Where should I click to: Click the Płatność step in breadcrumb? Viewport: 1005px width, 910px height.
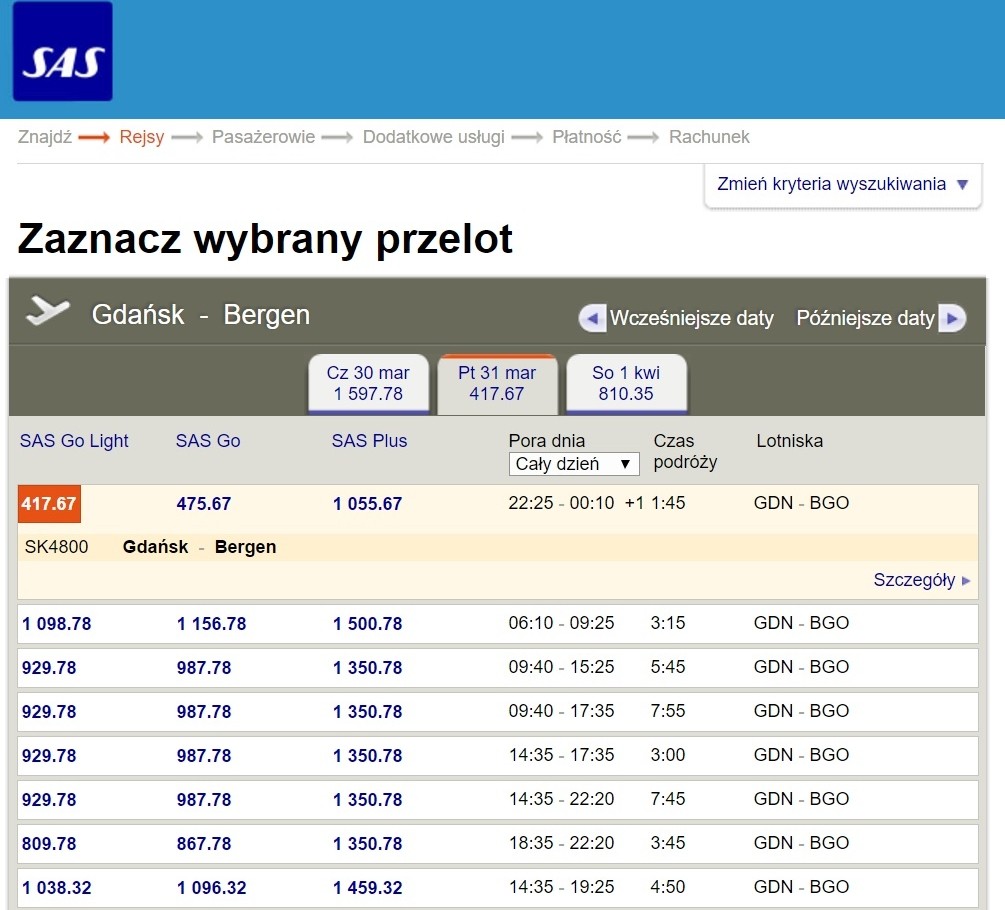586,137
